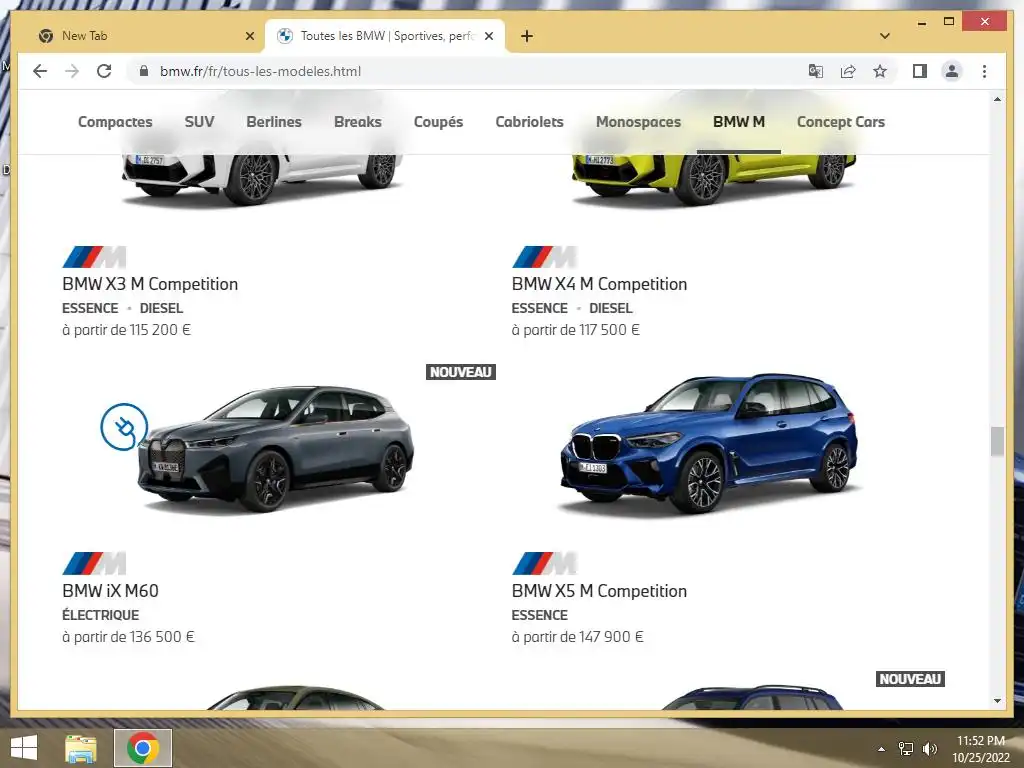Click DIESEL label under BMW X4 M Competition

611,308
